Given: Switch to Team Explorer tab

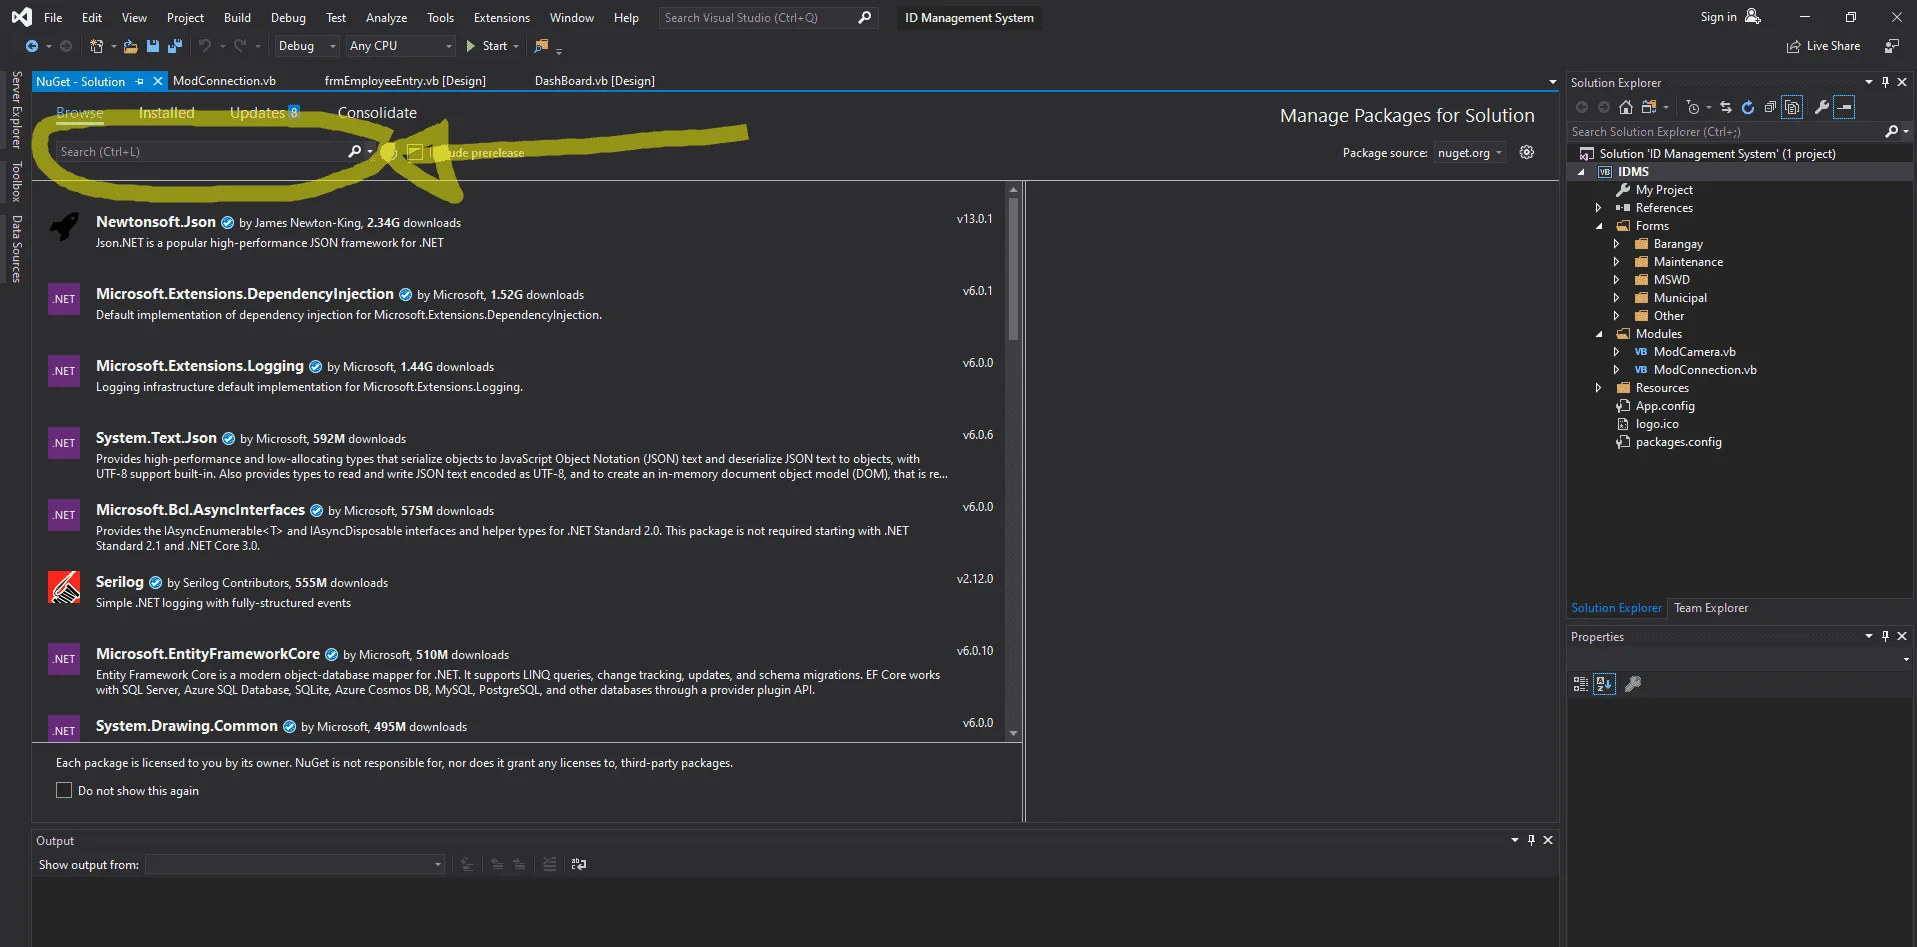Looking at the screenshot, I should click(1711, 608).
